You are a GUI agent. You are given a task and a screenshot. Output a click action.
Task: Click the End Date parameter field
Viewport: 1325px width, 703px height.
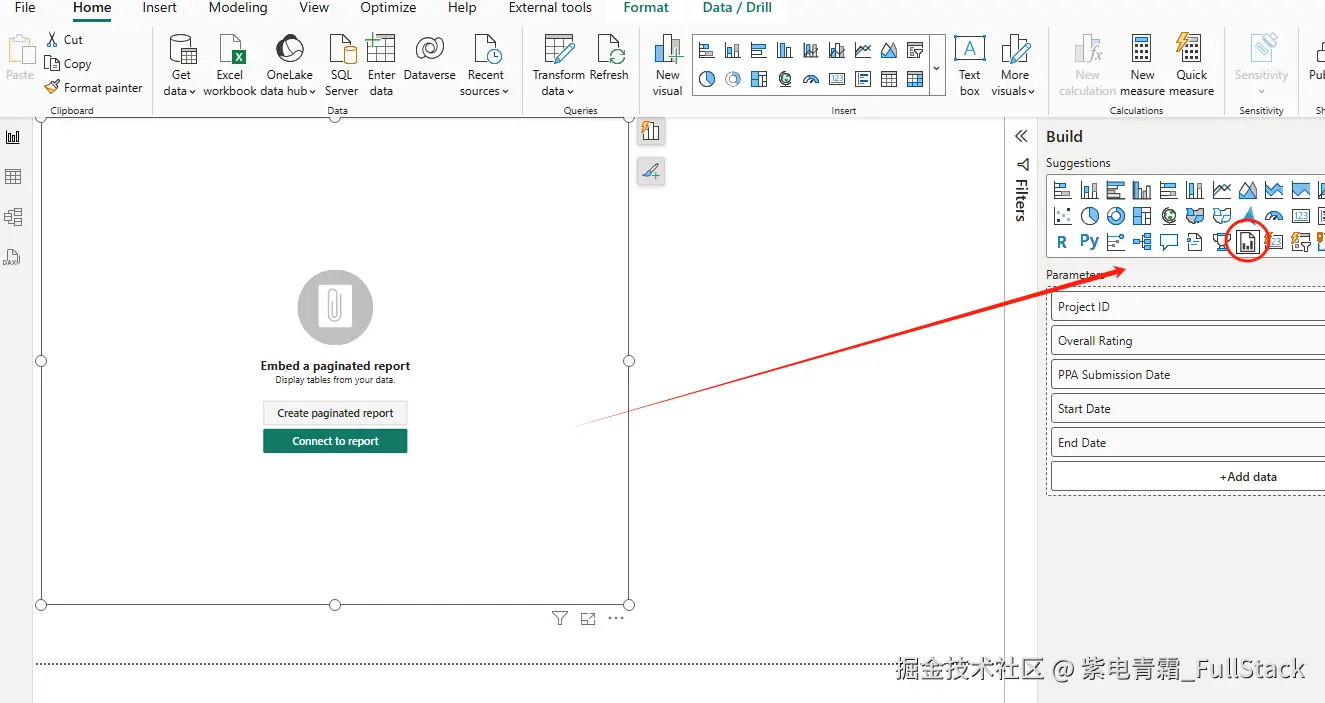[1188, 443]
